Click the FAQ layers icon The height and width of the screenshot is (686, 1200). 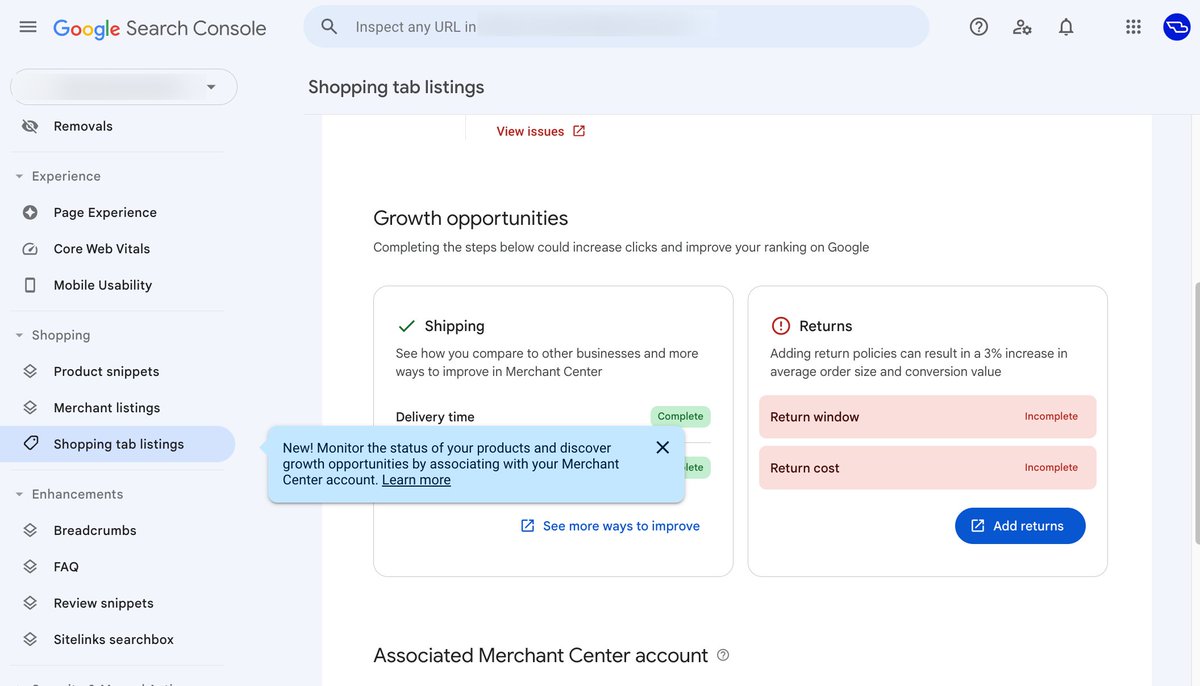[x=30, y=567]
